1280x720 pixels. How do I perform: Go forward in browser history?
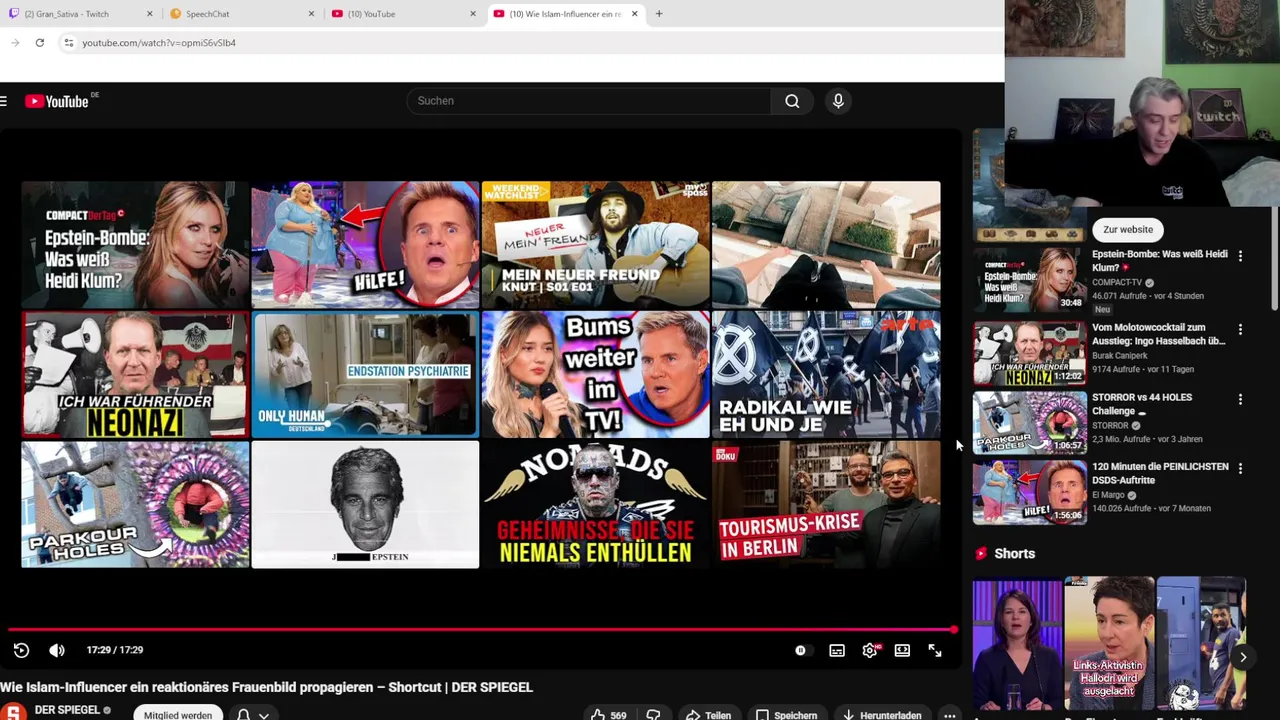pos(15,43)
